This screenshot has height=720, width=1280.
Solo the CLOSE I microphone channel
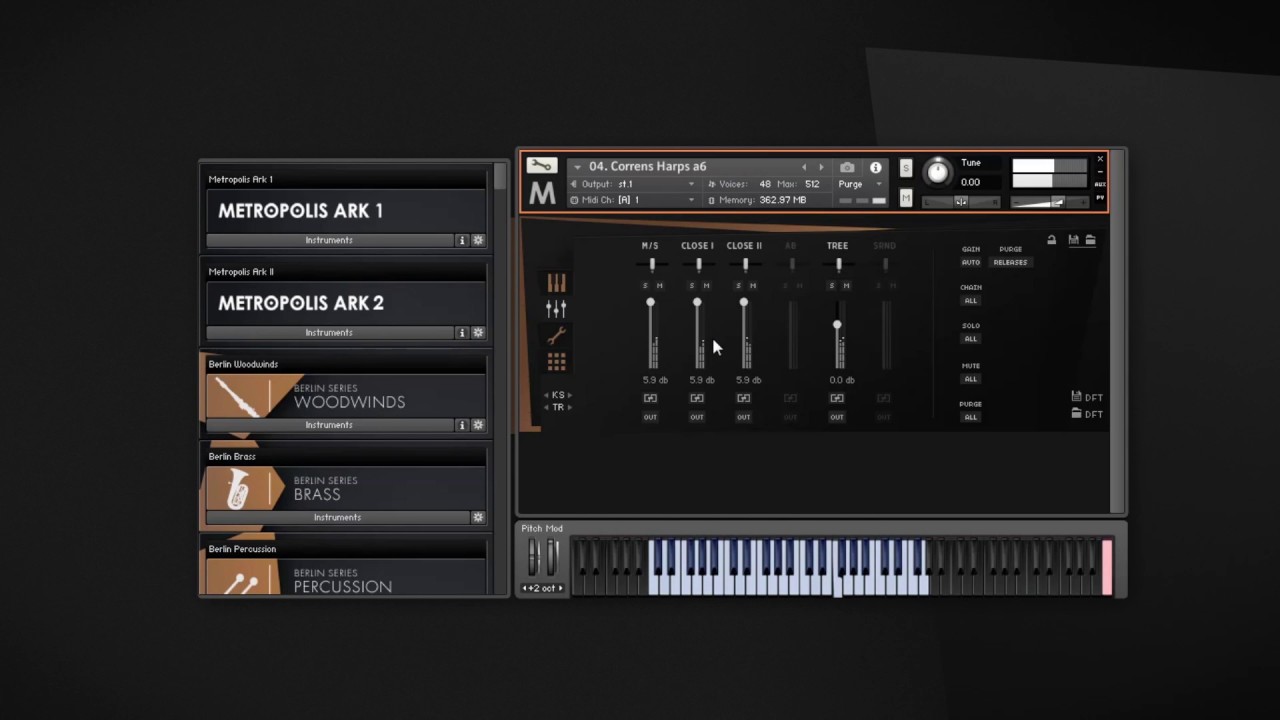pyautogui.click(x=692, y=286)
